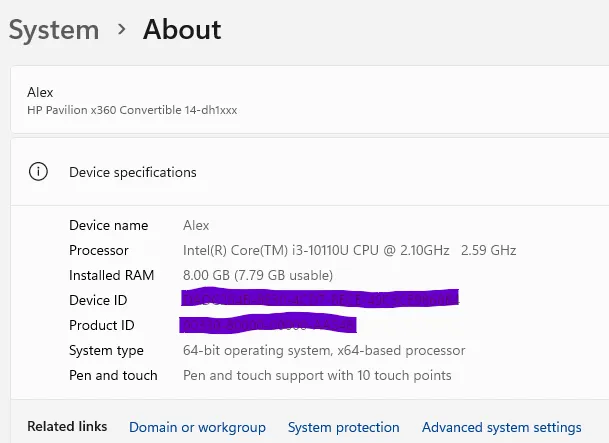Click the Alex PC name in top card
The width and height of the screenshot is (609, 443).
coord(40,92)
